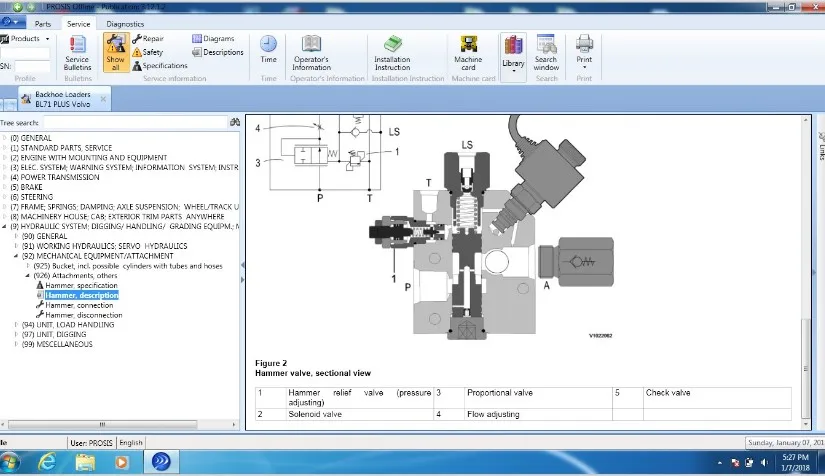Open the Library dropdown
This screenshot has height=476, width=825.
coord(513,57)
